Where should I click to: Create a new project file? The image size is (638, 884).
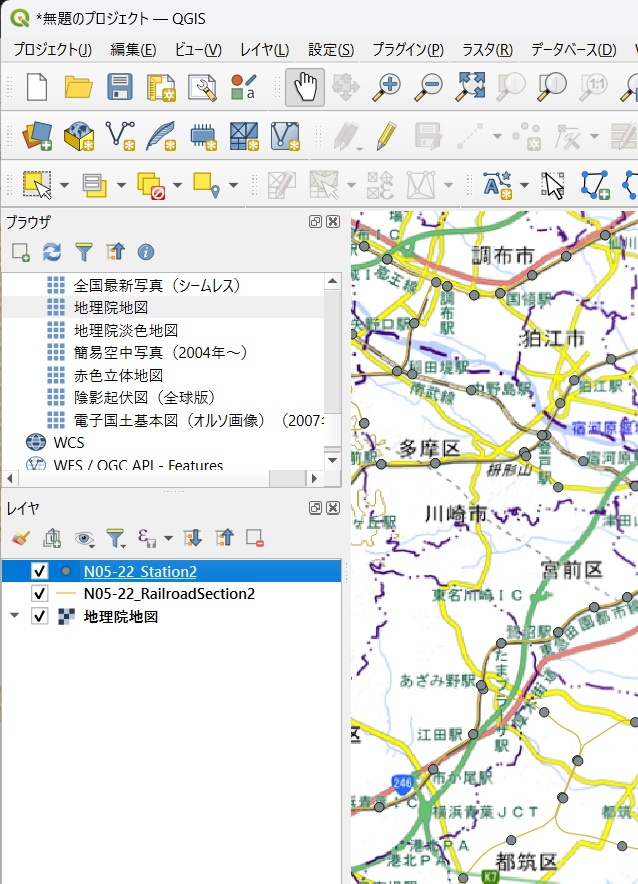click(37, 87)
